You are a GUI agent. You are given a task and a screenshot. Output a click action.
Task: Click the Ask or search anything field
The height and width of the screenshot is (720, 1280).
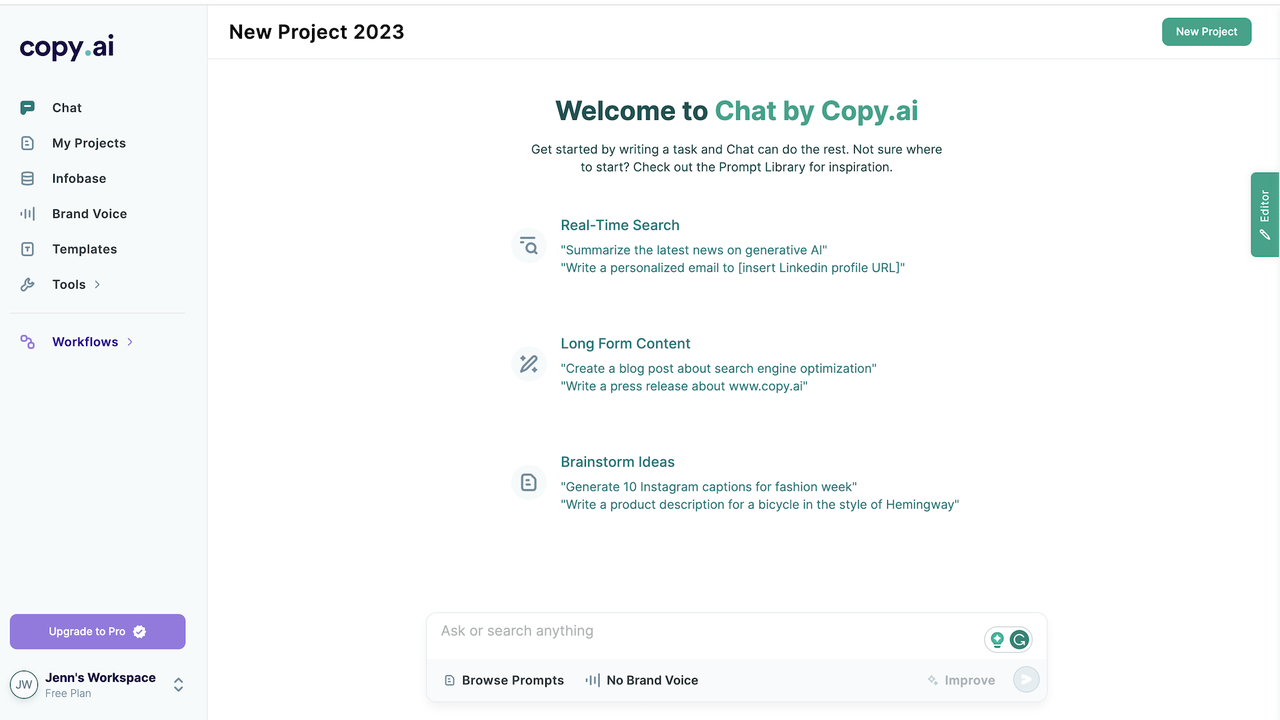click(x=700, y=632)
